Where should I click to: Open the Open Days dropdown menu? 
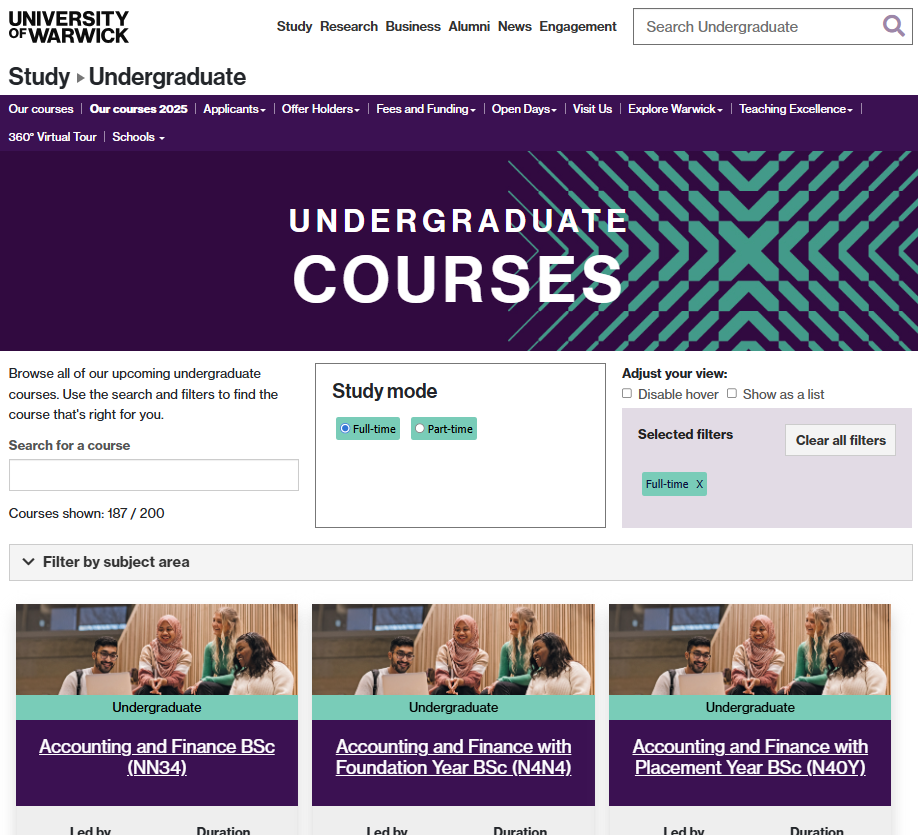coord(524,109)
